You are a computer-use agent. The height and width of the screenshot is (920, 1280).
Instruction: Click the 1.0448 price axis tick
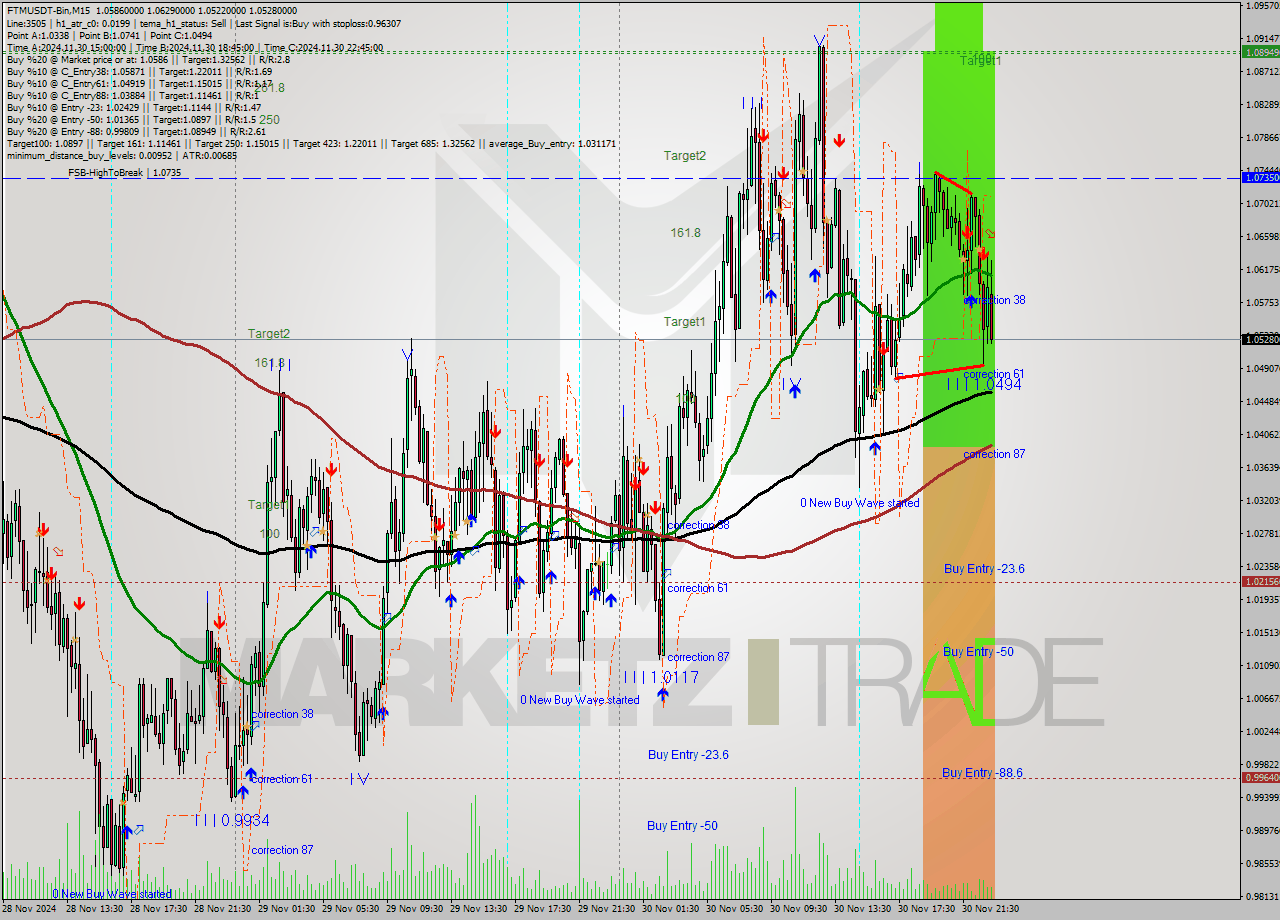[1263, 401]
